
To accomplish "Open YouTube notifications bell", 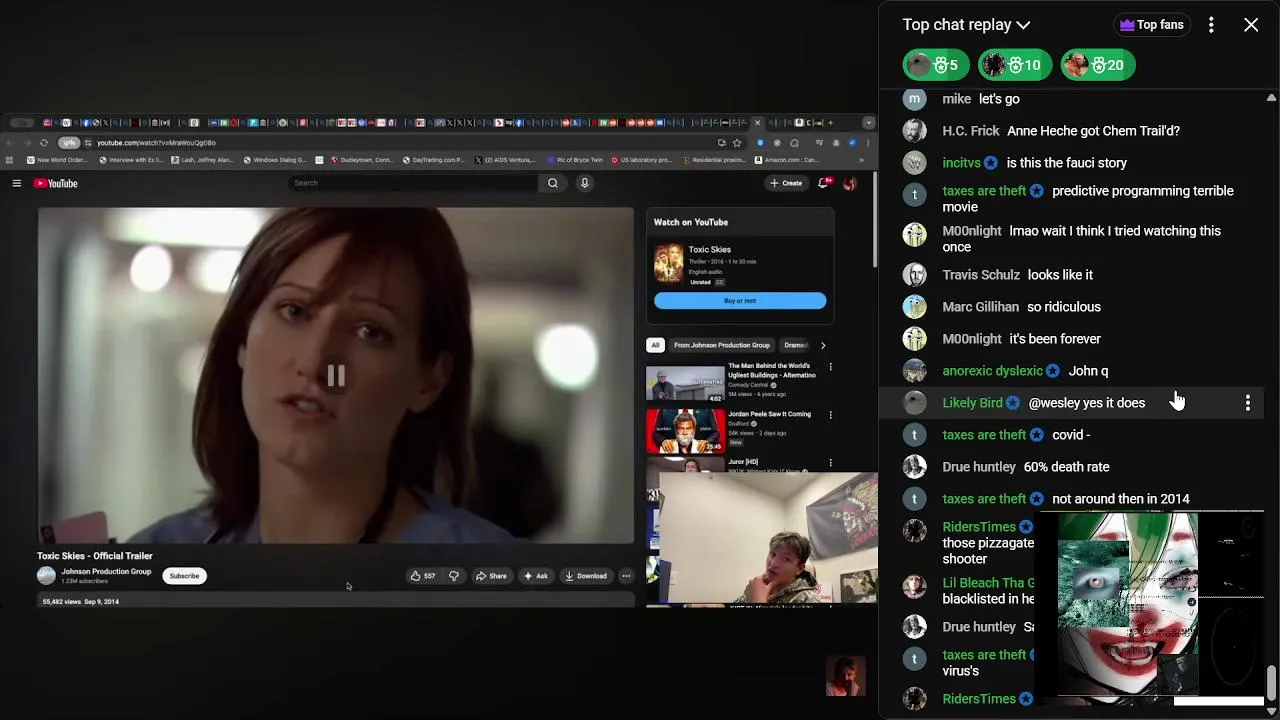I will pyautogui.click(x=824, y=183).
